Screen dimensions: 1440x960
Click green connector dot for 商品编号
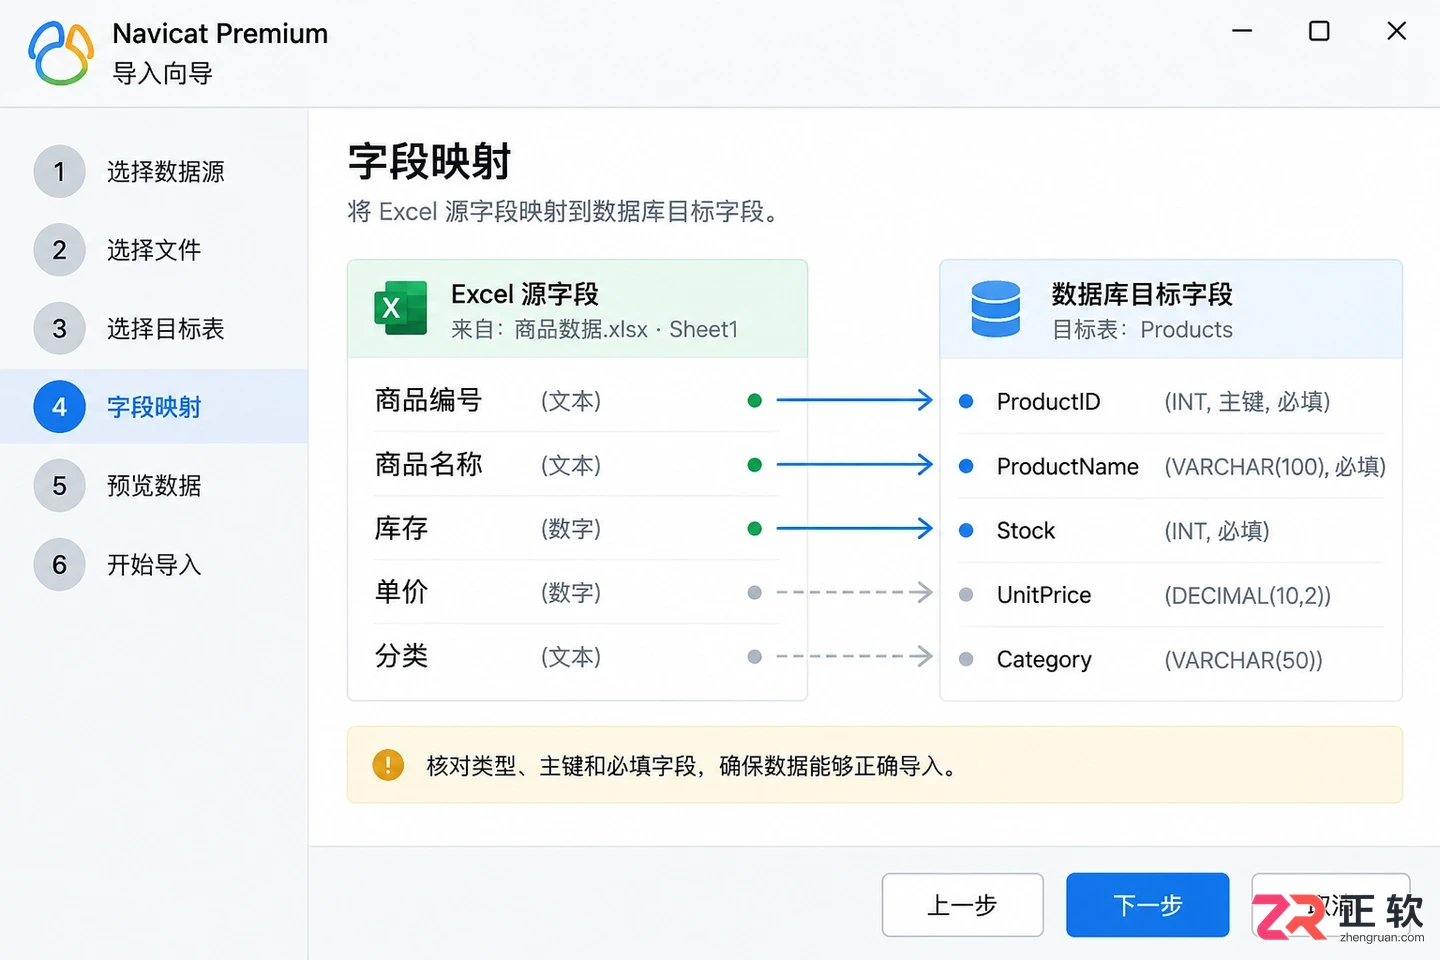(x=755, y=401)
